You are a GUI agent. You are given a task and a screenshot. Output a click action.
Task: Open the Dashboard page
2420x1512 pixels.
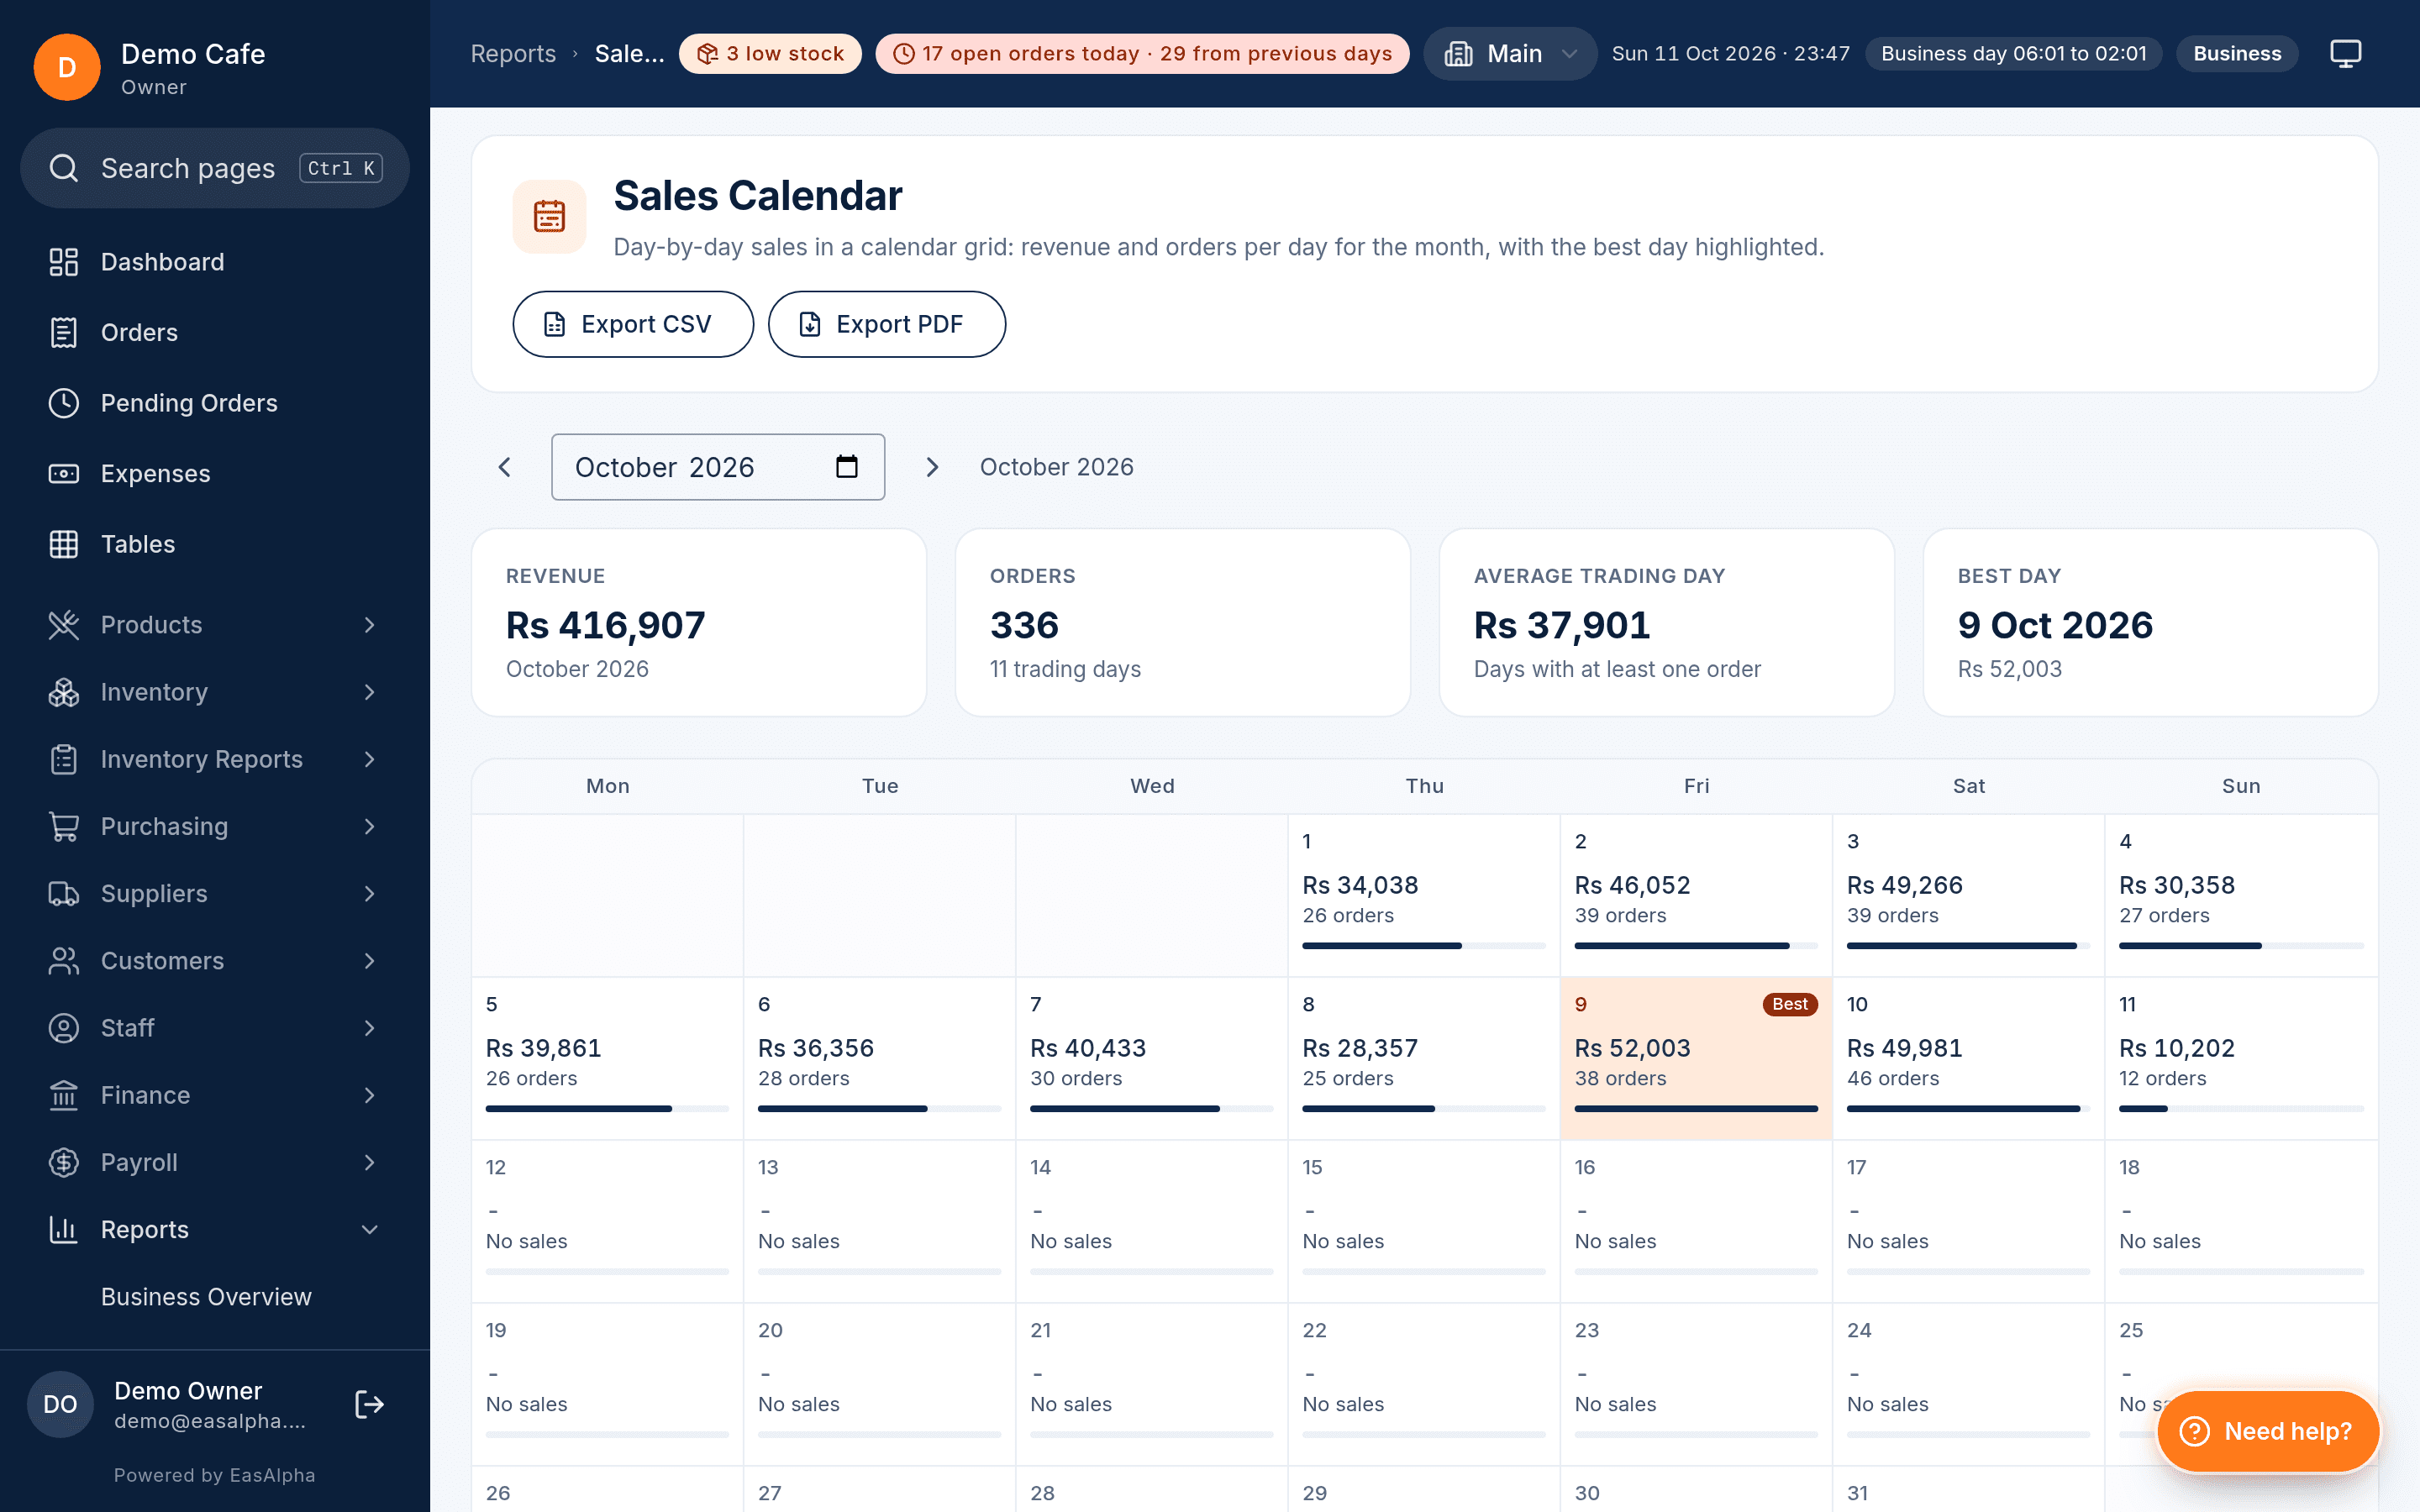215,262
